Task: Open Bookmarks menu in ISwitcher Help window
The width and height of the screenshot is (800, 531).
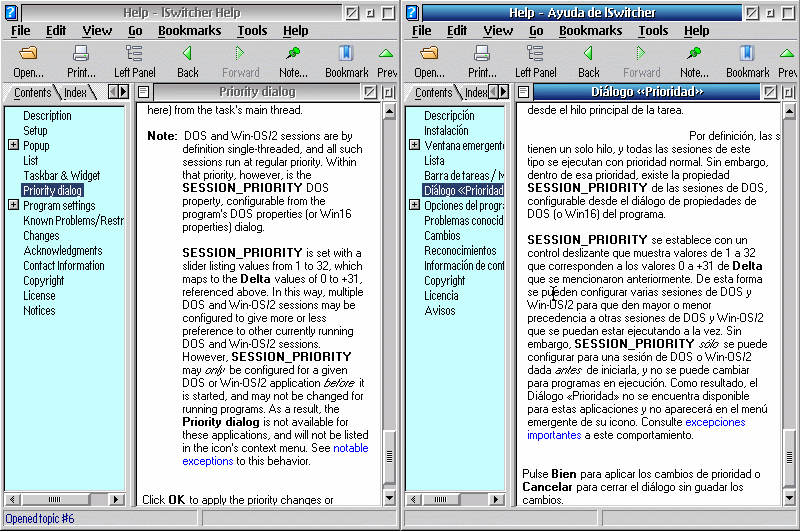Action: [x=189, y=31]
